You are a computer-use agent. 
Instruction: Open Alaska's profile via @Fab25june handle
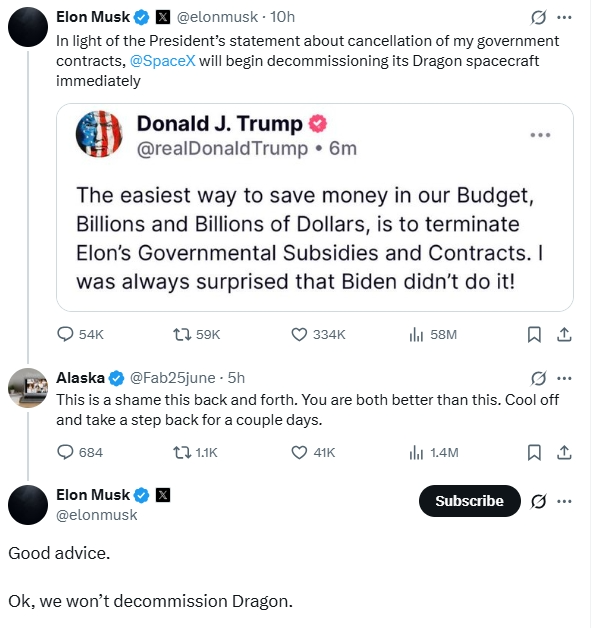point(173,378)
